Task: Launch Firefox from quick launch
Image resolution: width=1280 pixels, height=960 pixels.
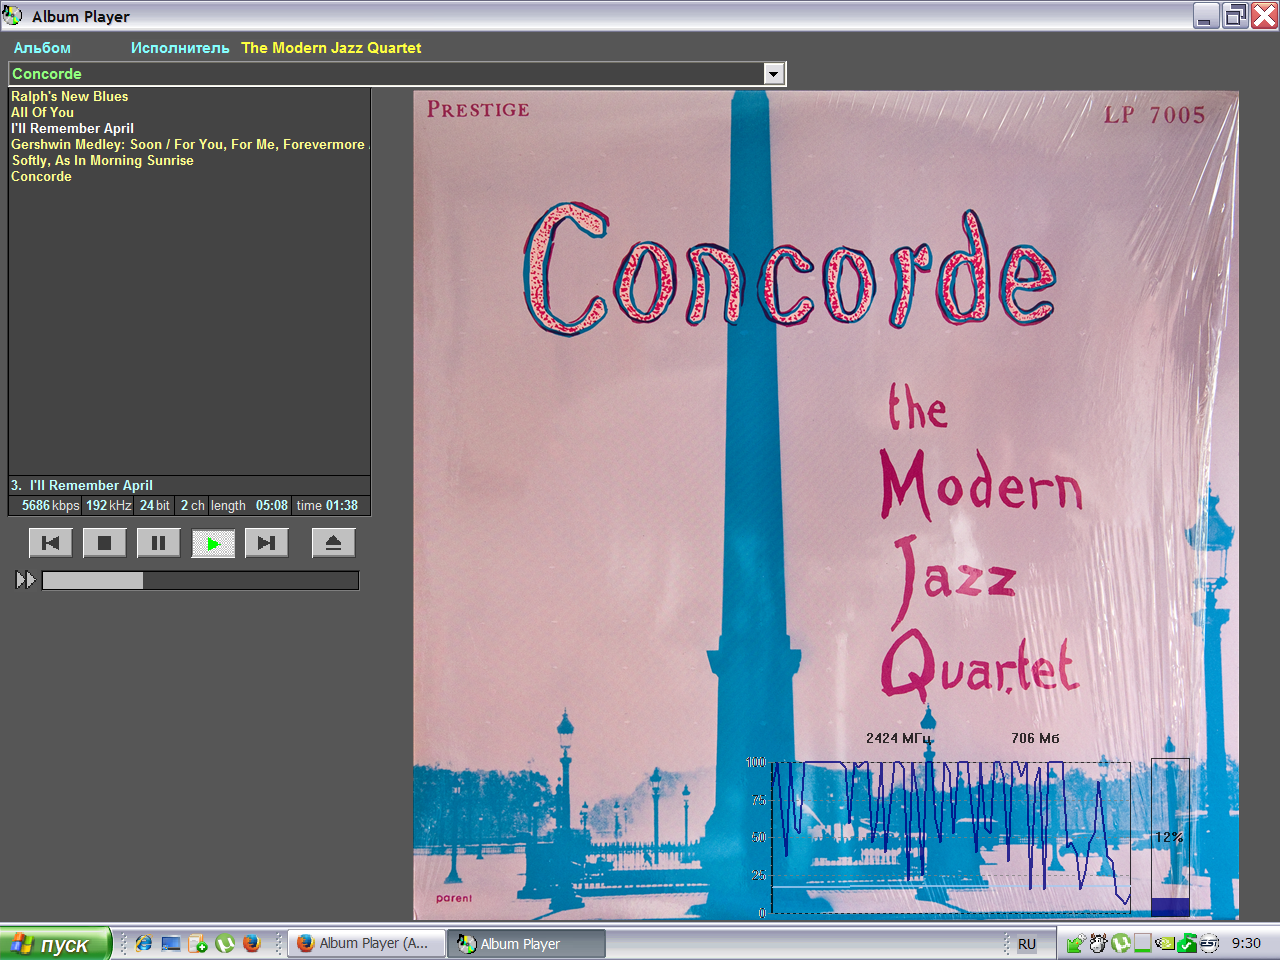Action: [x=251, y=943]
